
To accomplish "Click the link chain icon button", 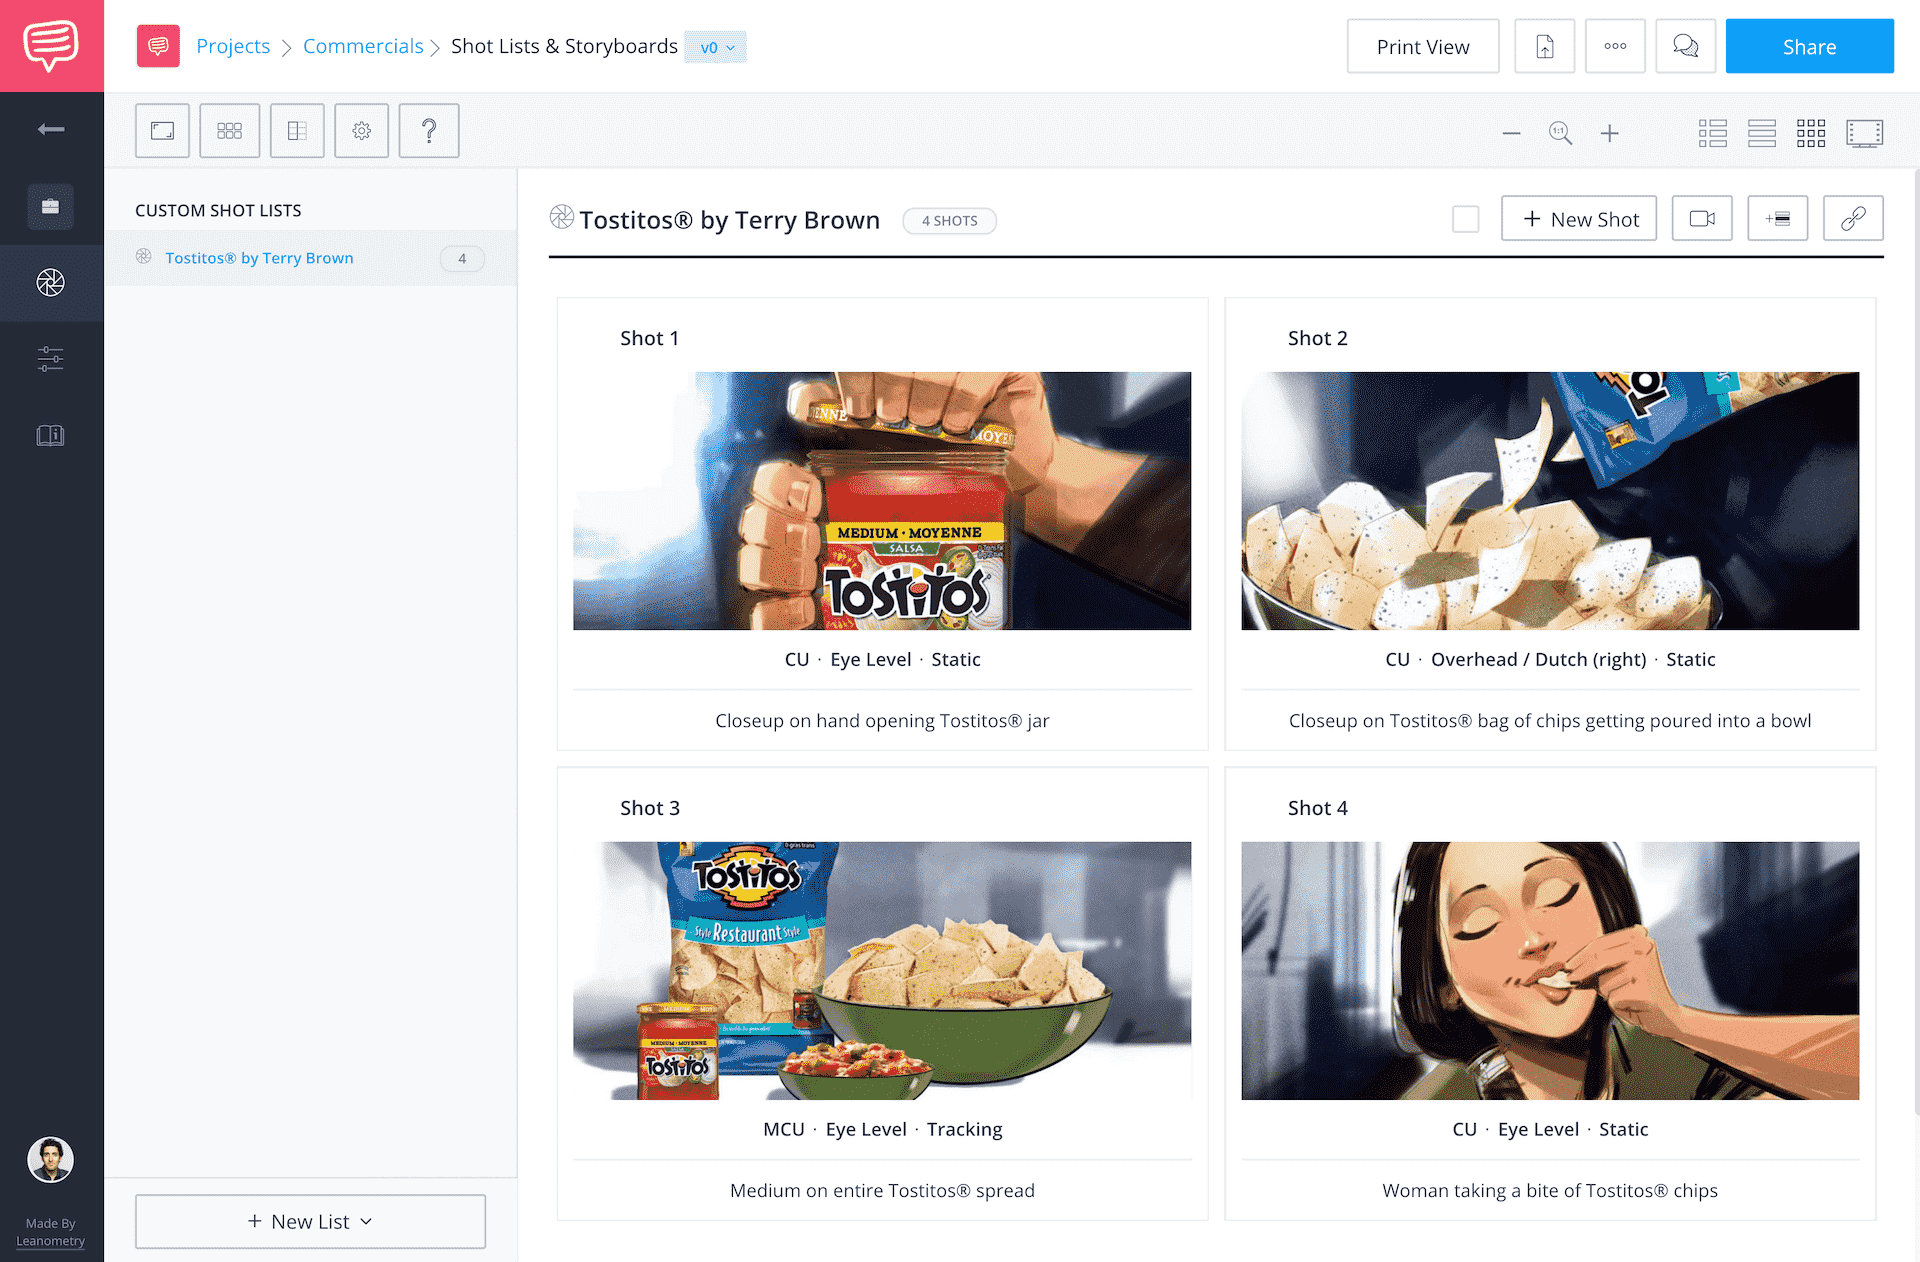I will click(x=1853, y=218).
